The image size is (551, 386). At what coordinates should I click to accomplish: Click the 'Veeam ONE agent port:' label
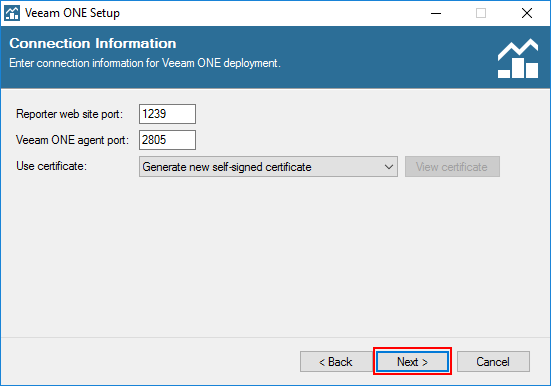(x=72, y=140)
